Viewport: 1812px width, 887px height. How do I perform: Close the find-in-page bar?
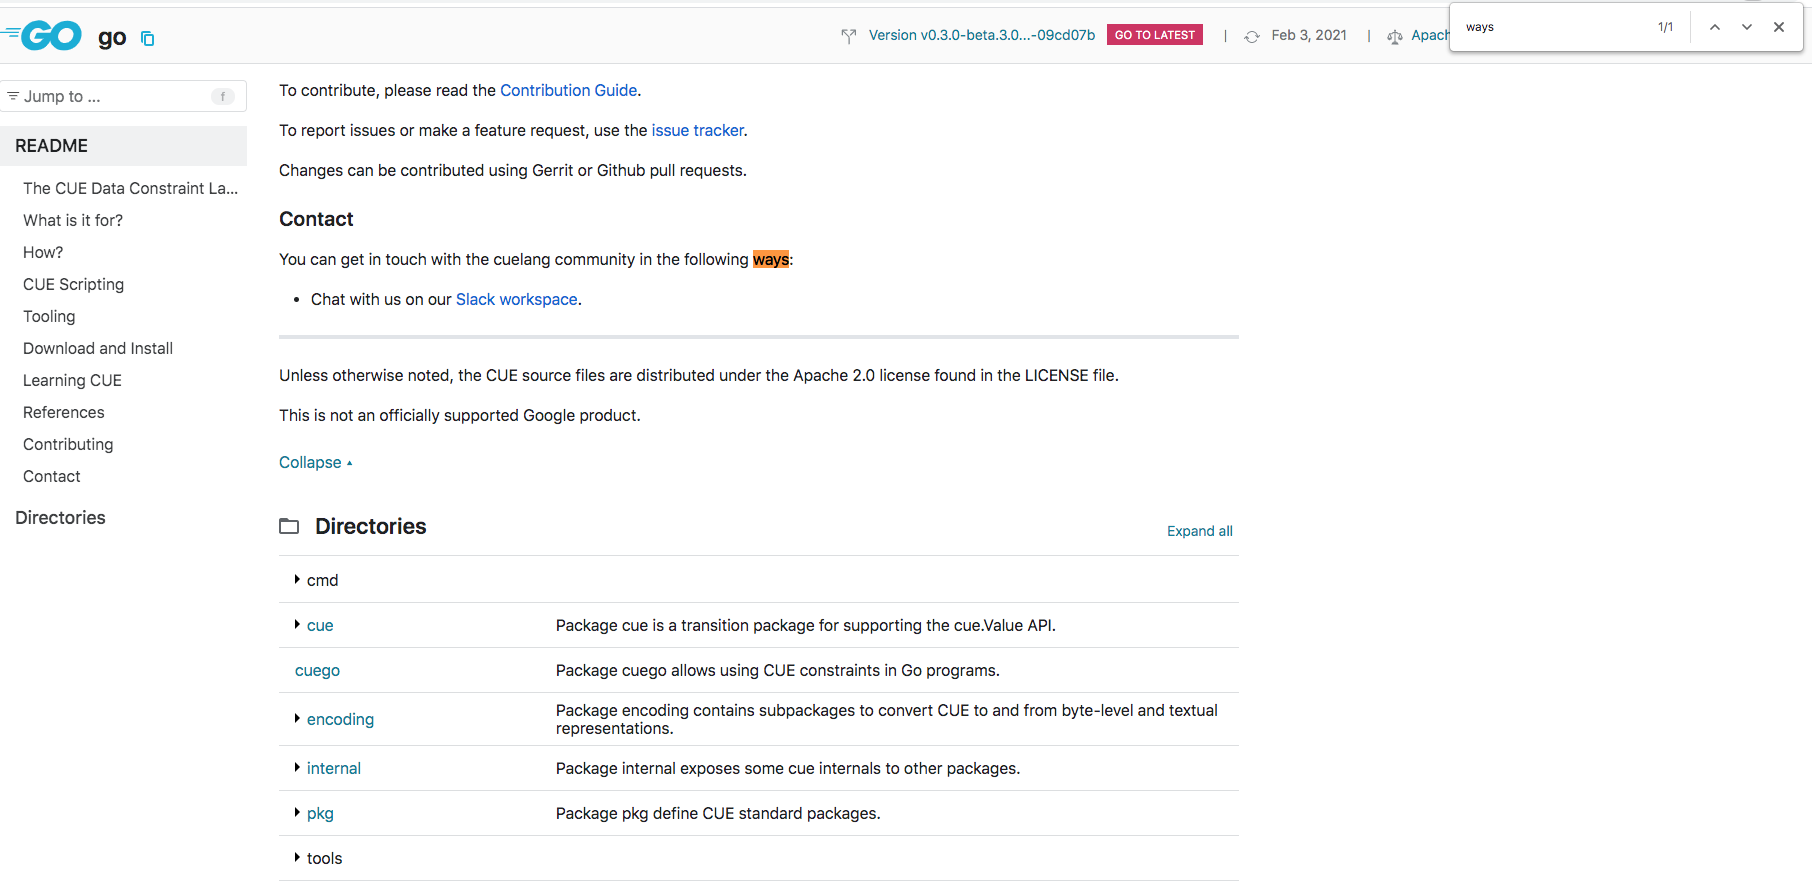pyautogui.click(x=1779, y=27)
